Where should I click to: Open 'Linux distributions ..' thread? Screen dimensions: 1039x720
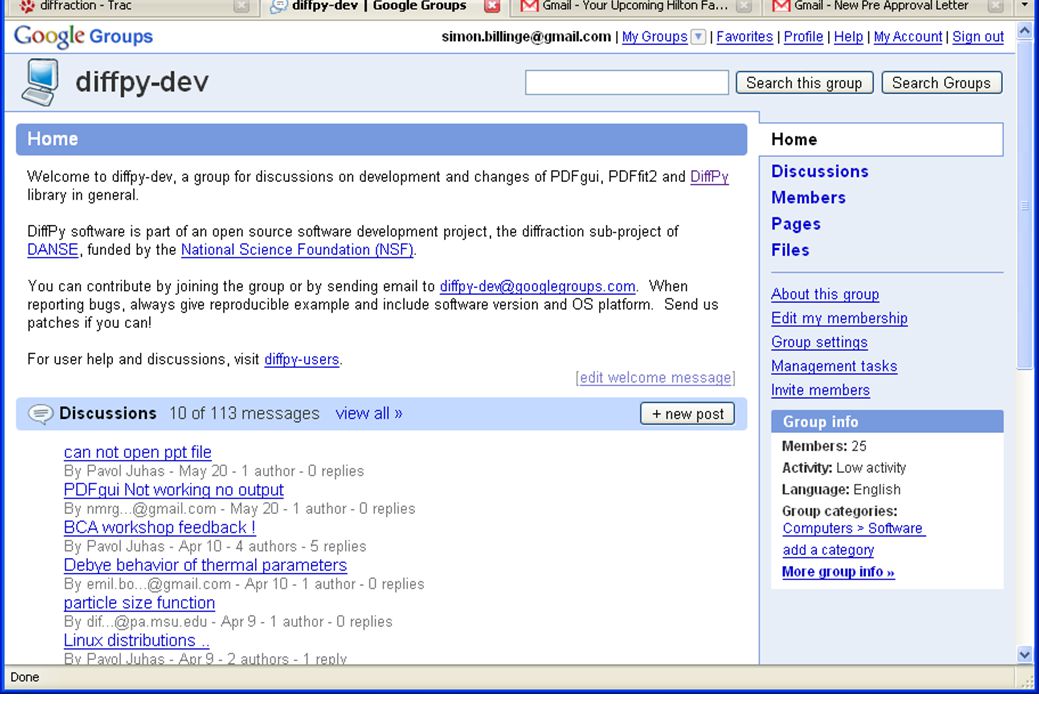click(x=137, y=641)
